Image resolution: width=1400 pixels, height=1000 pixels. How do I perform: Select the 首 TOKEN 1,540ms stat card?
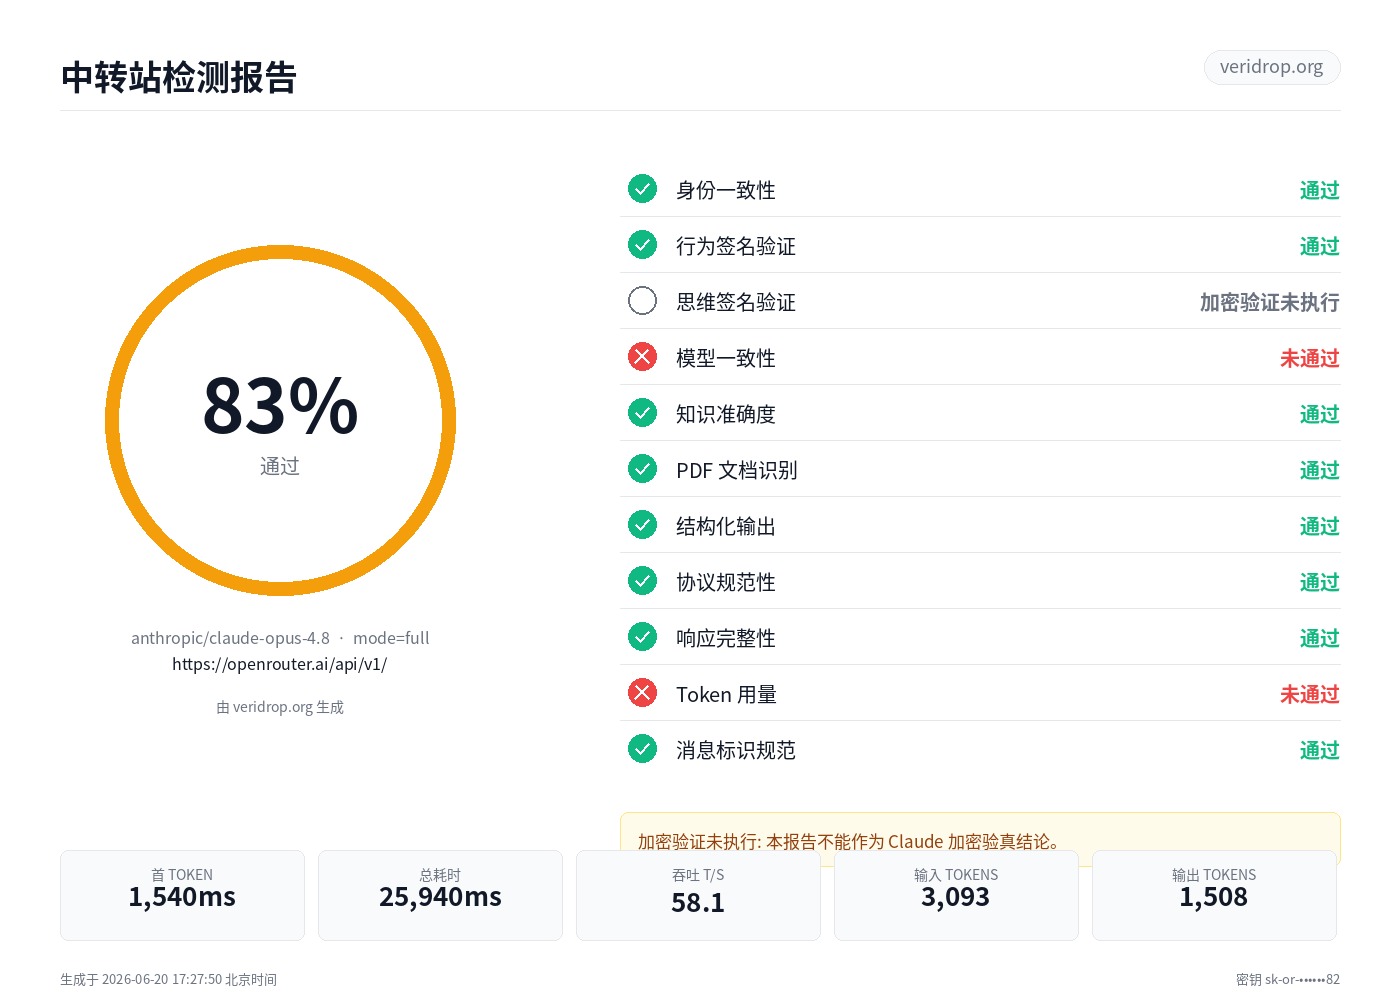point(182,895)
